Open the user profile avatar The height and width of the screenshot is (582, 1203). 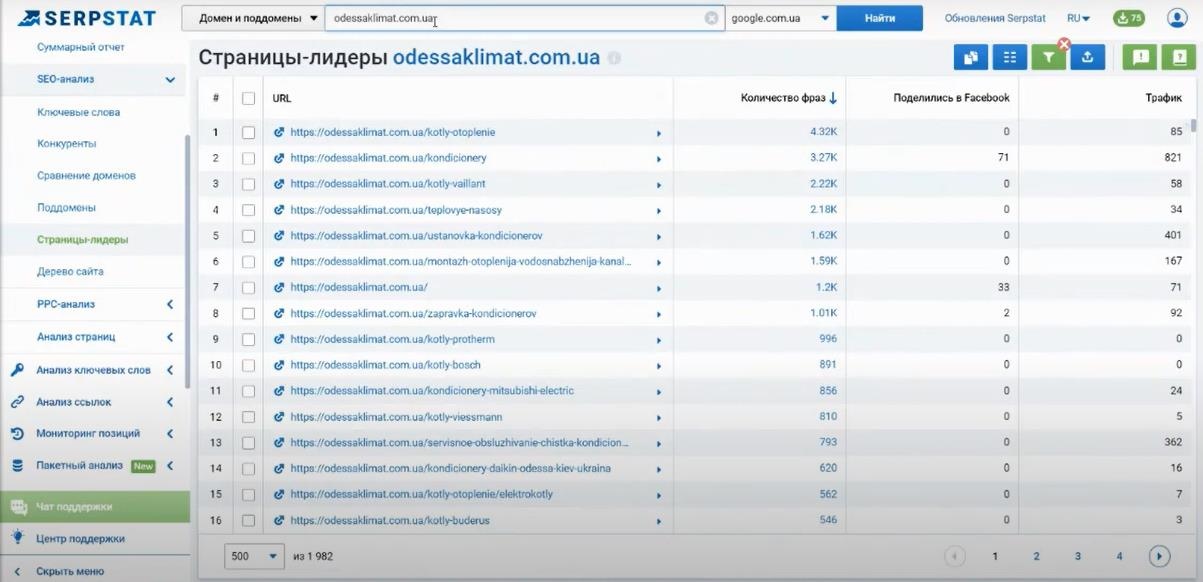point(1176,18)
